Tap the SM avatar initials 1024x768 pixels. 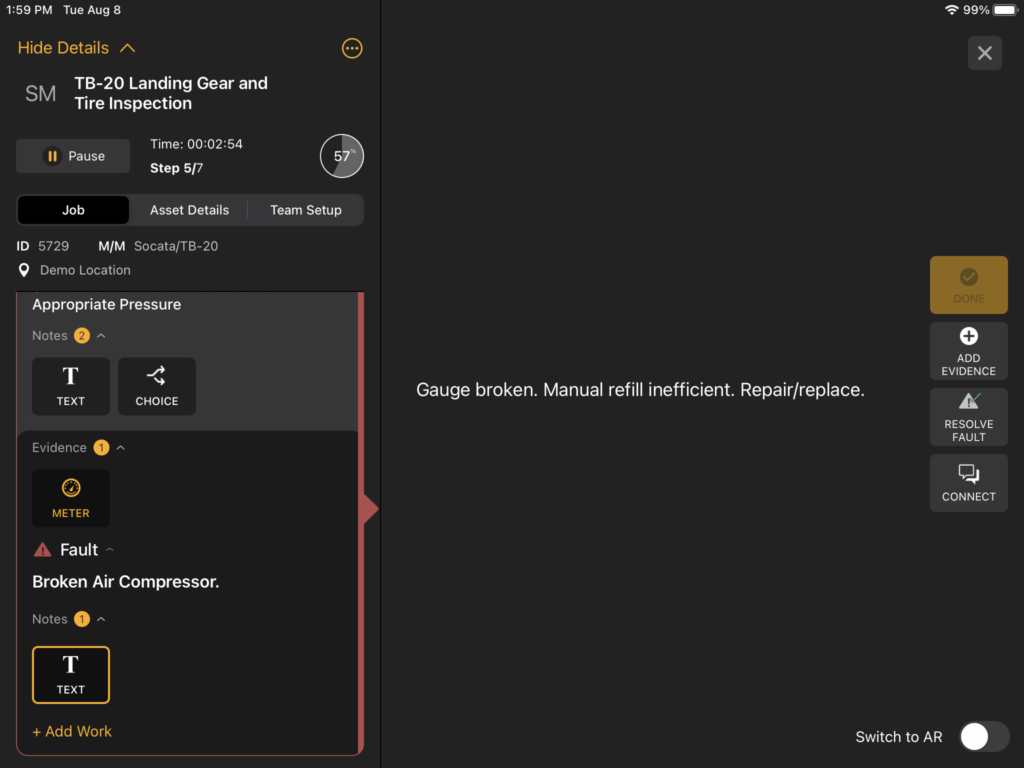coord(40,94)
